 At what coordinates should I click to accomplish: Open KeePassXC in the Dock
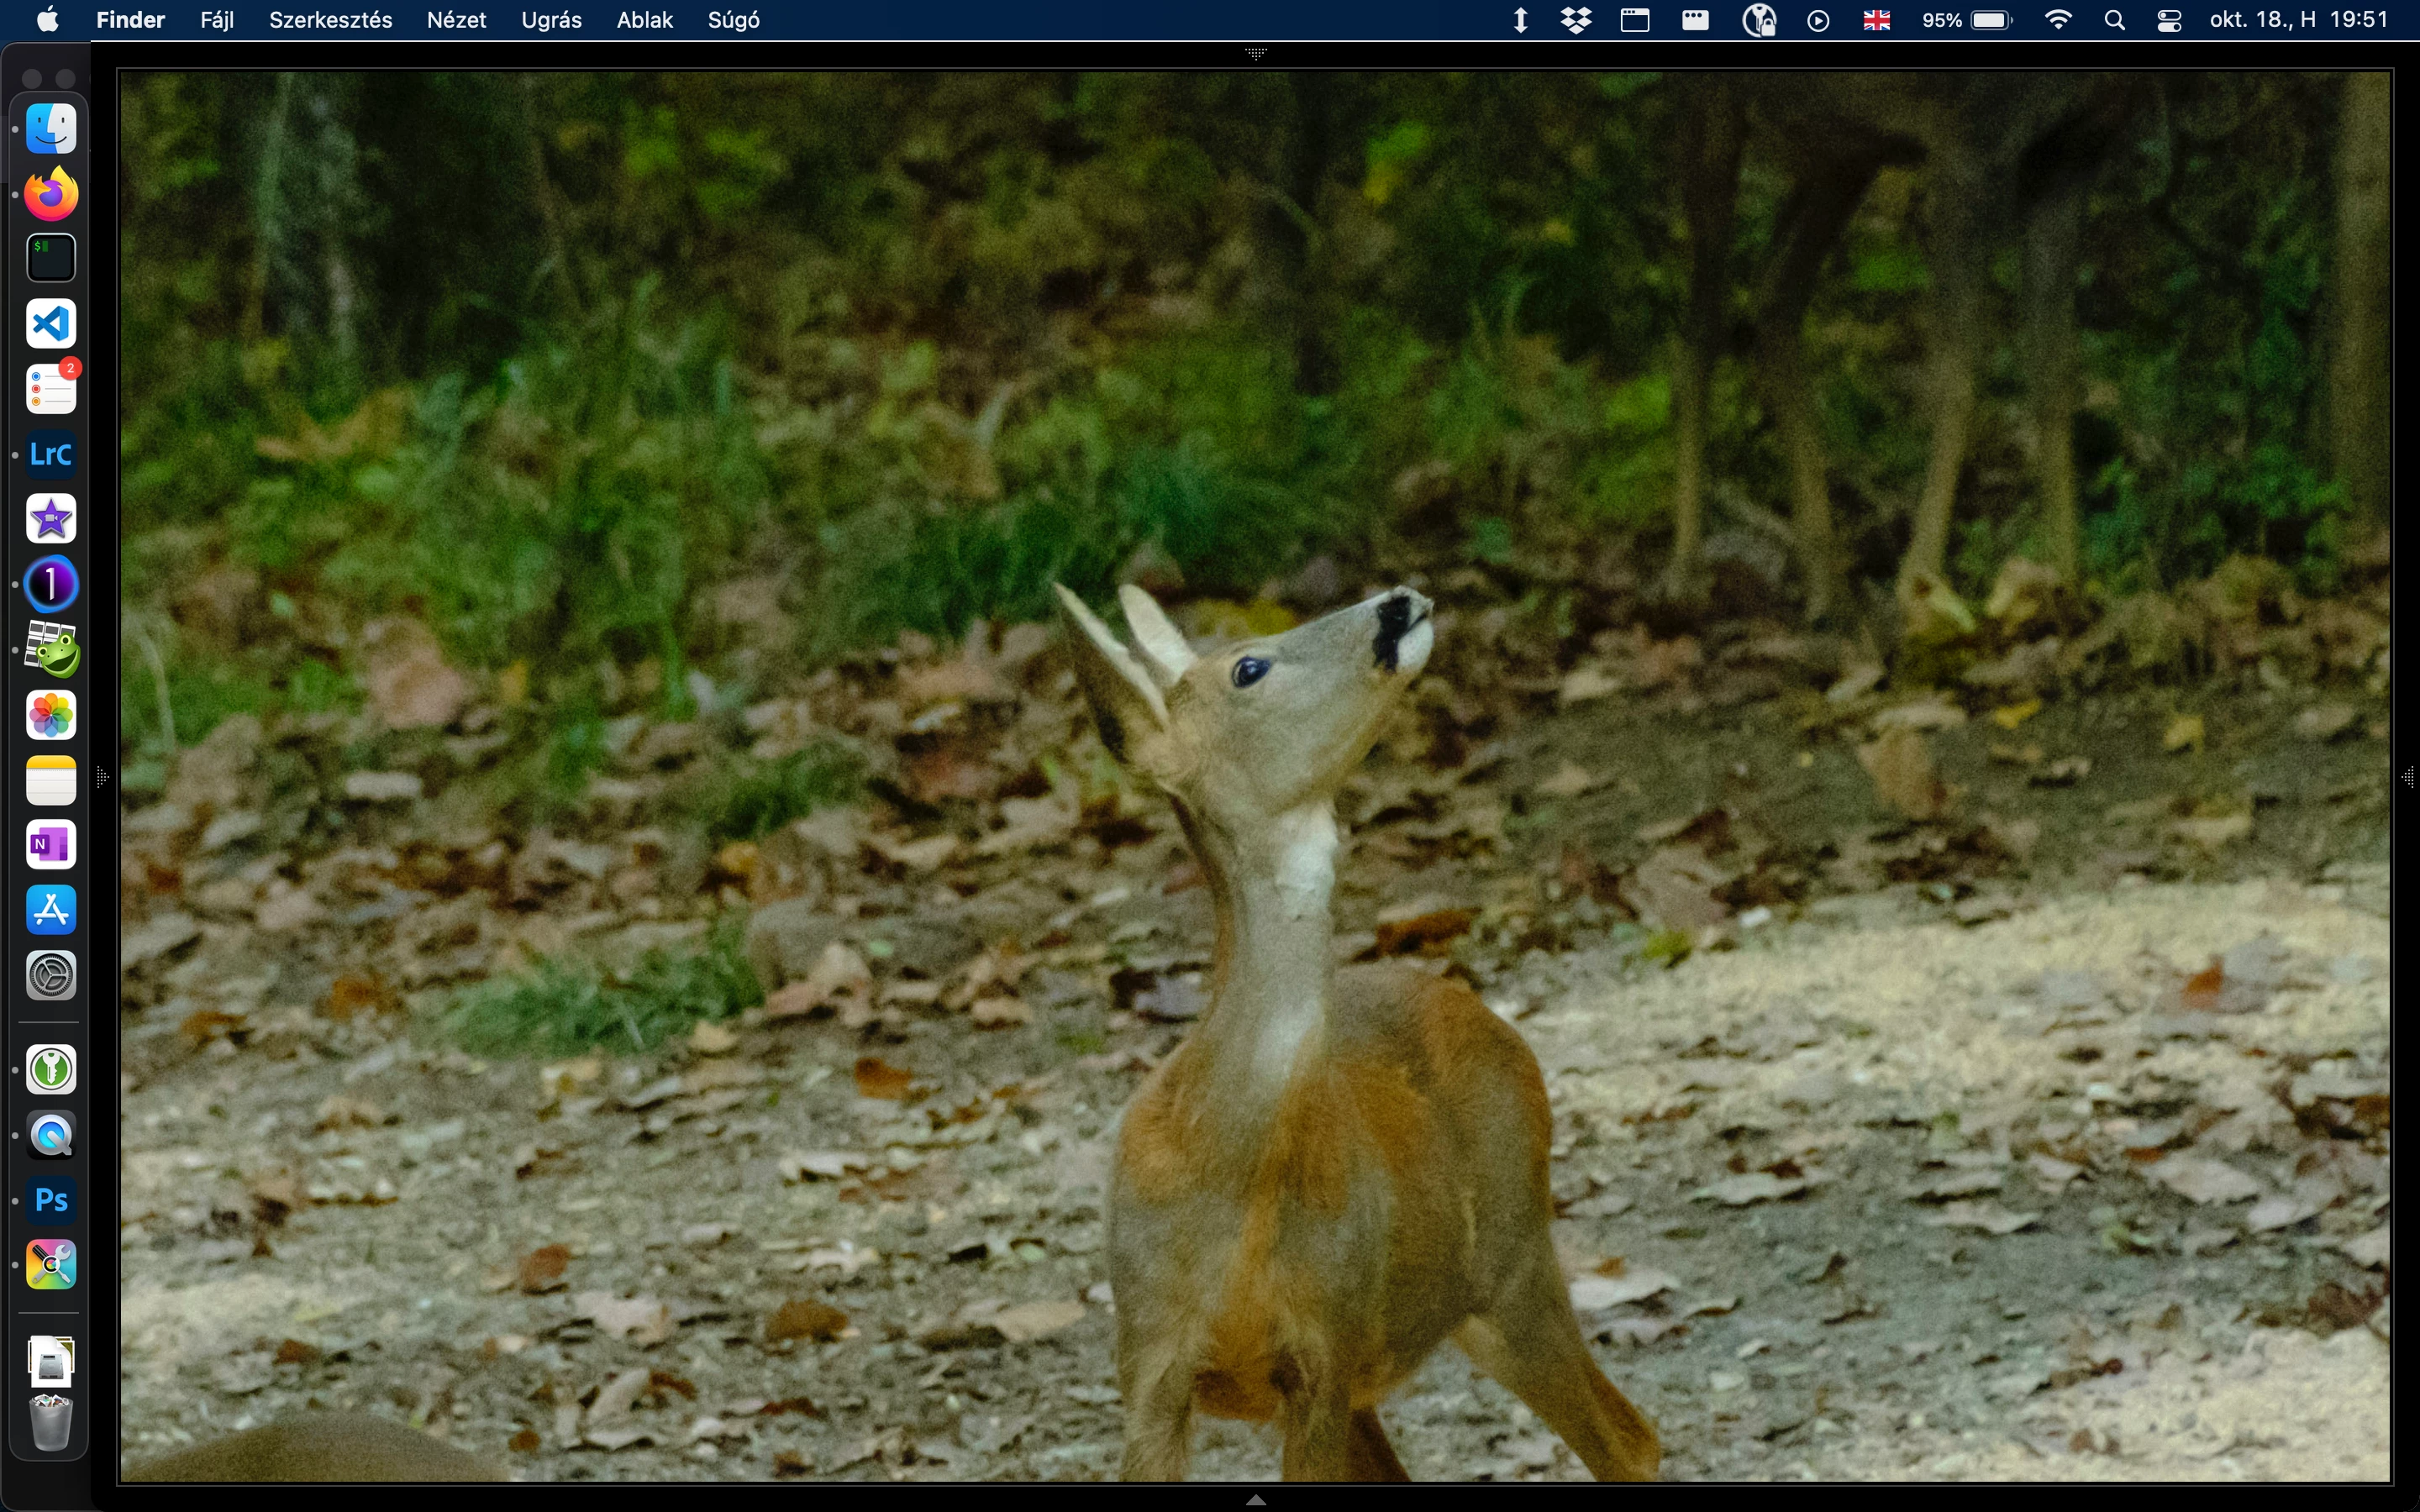[51, 1071]
